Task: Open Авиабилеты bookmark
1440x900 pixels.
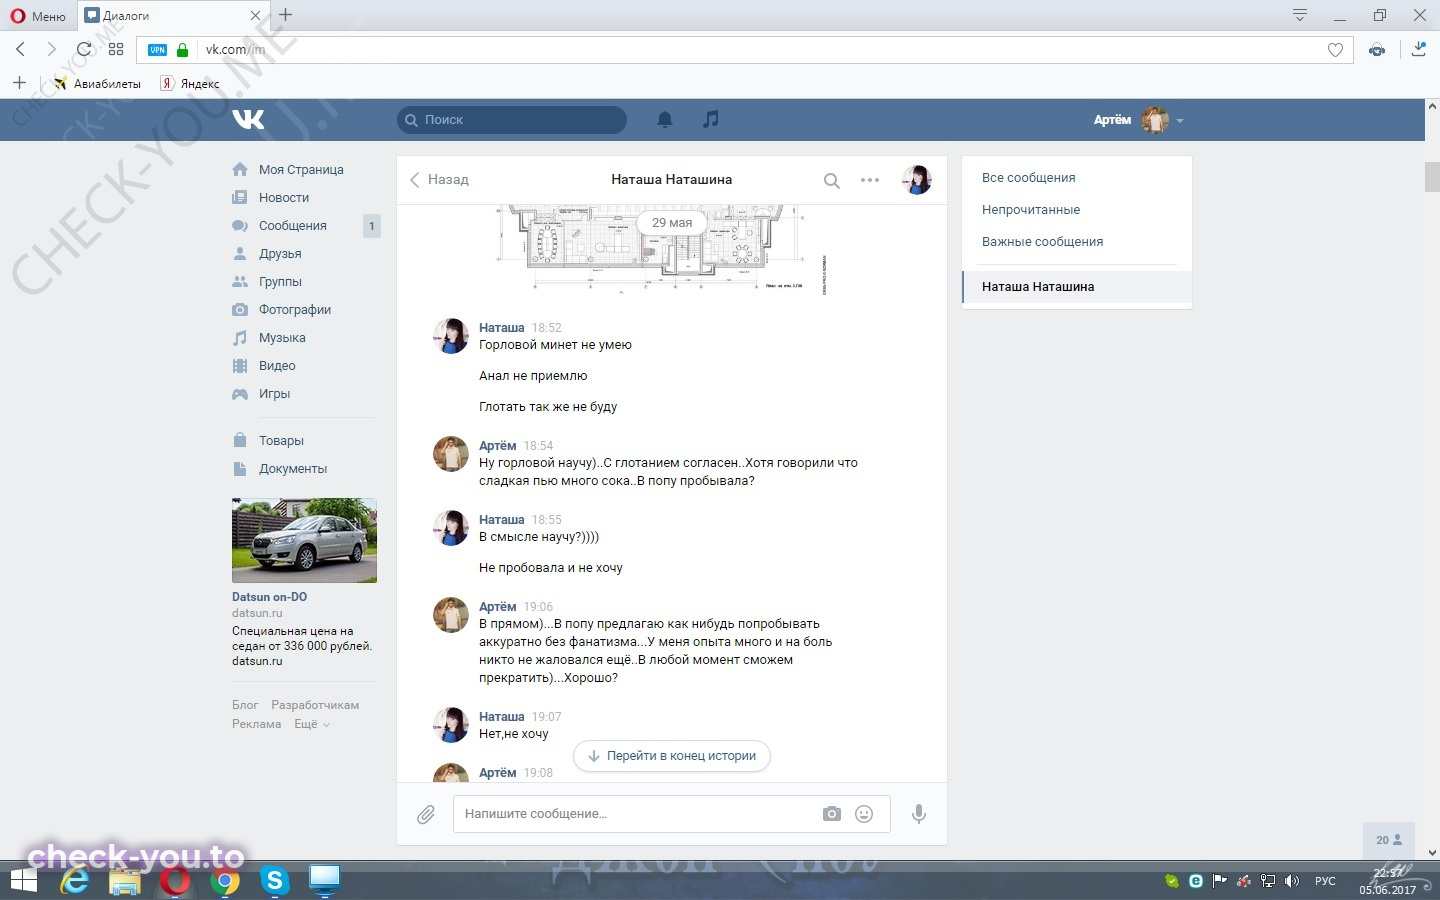Action: [x=98, y=84]
